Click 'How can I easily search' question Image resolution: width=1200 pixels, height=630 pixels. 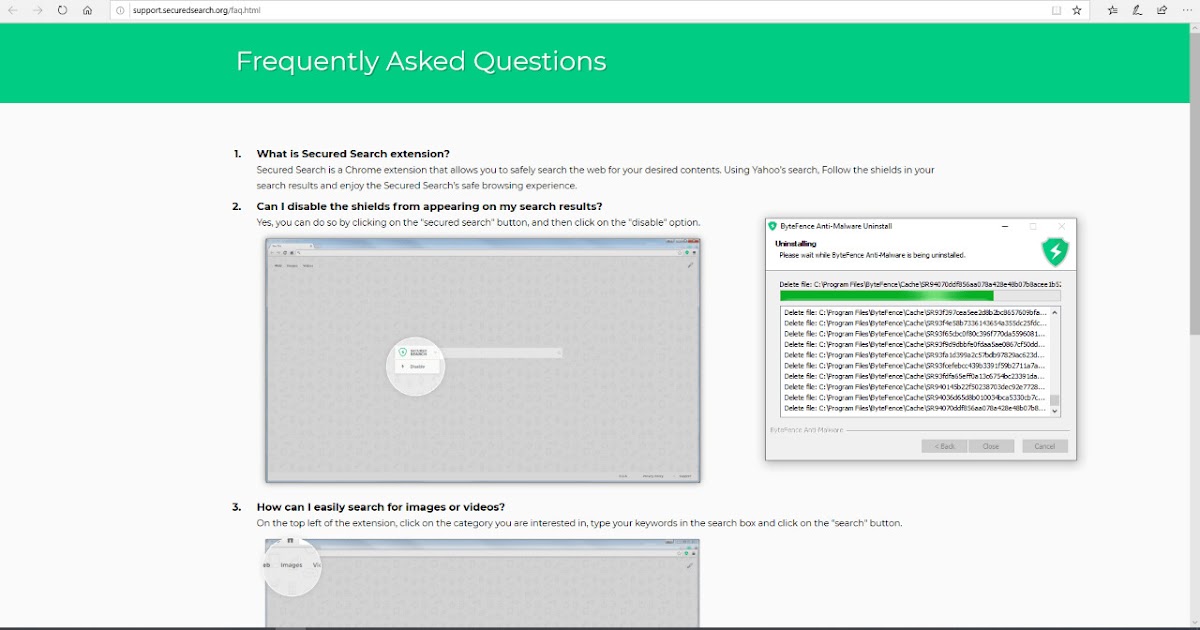380,507
